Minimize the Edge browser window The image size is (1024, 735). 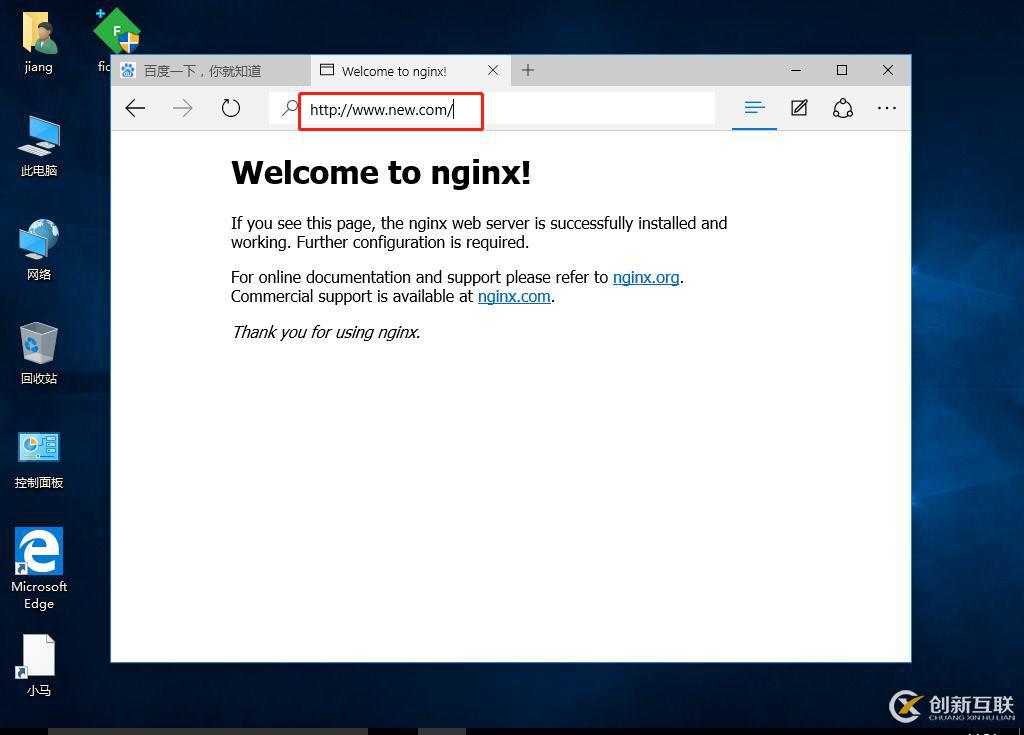click(x=795, y=70)
